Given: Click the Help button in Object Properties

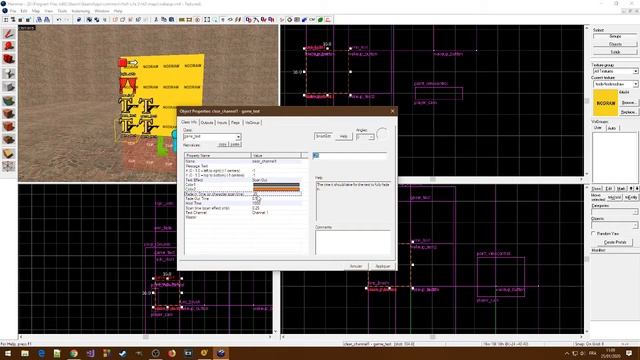Looking at the screenshot, I should (344, 136).
